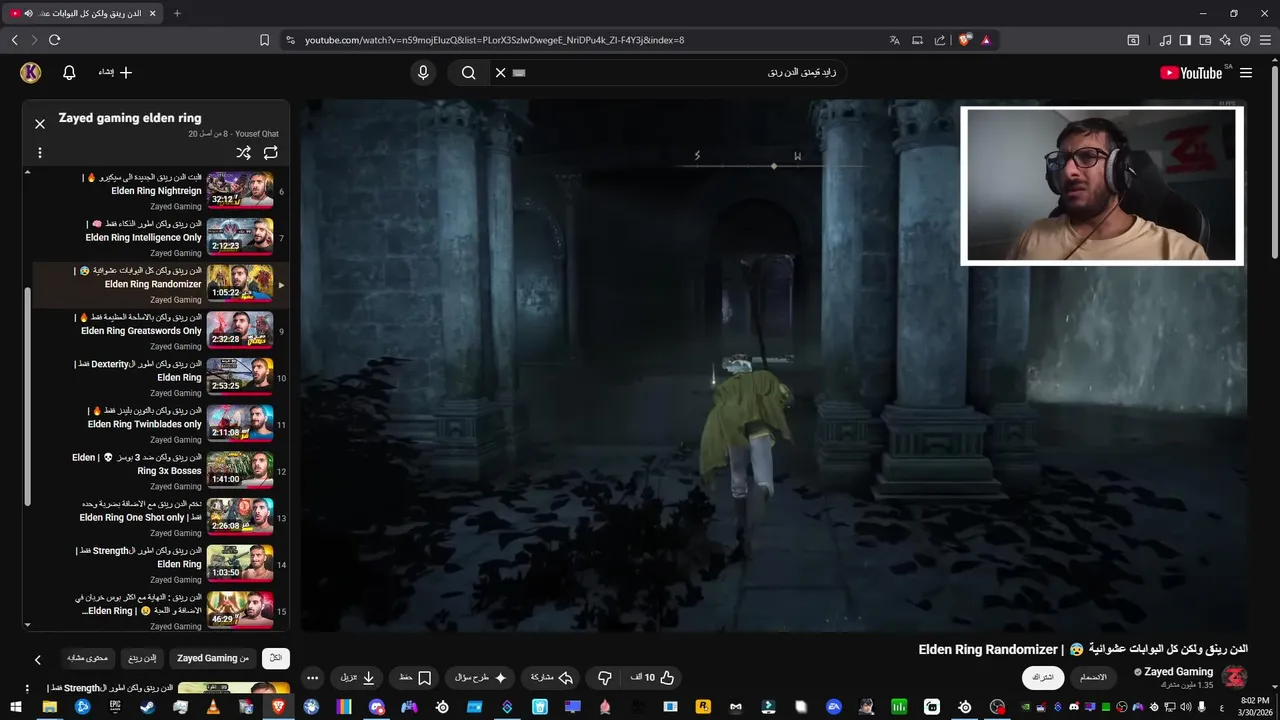Open Windows Start menu
This screenshot has width=1280, height=720.
pos(16,707)
